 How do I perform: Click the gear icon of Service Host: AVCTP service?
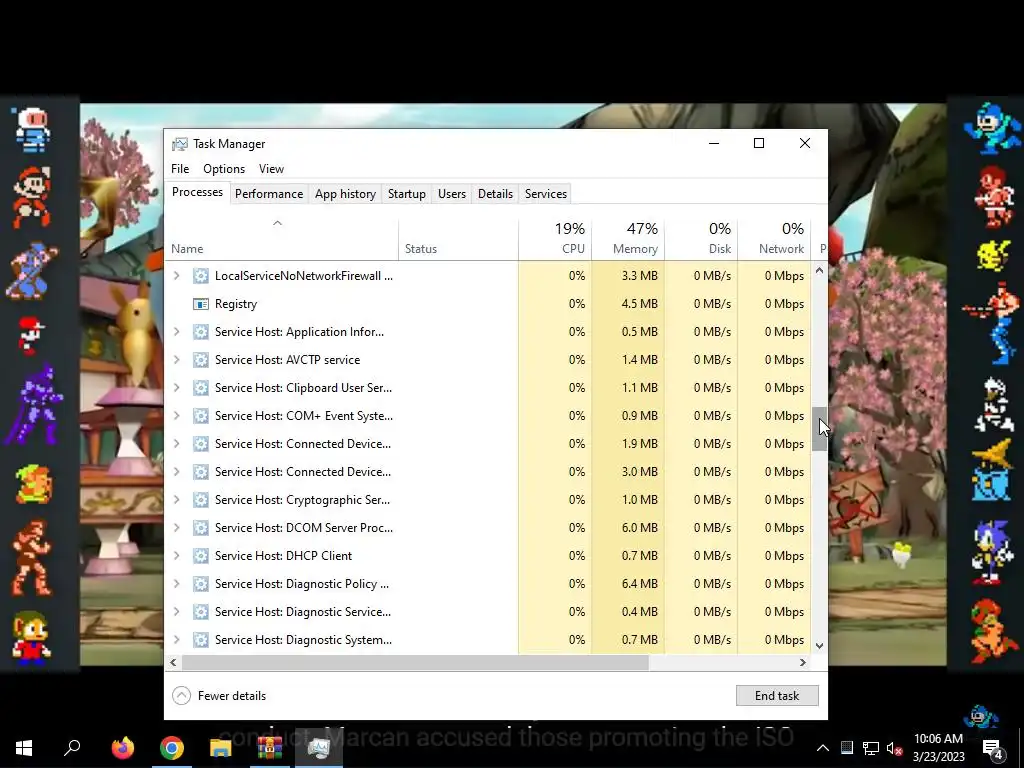[200, 360]
